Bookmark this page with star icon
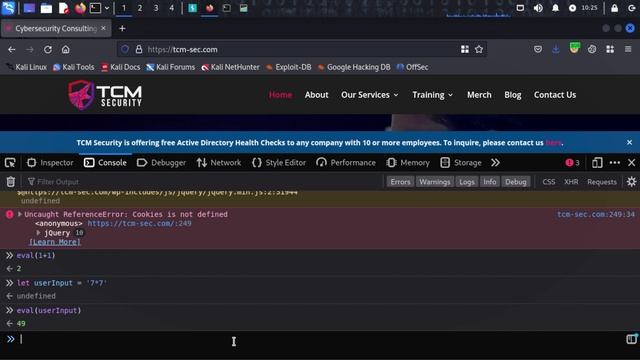The width and height of the screenshot is (640, 360). pos(479,49)
